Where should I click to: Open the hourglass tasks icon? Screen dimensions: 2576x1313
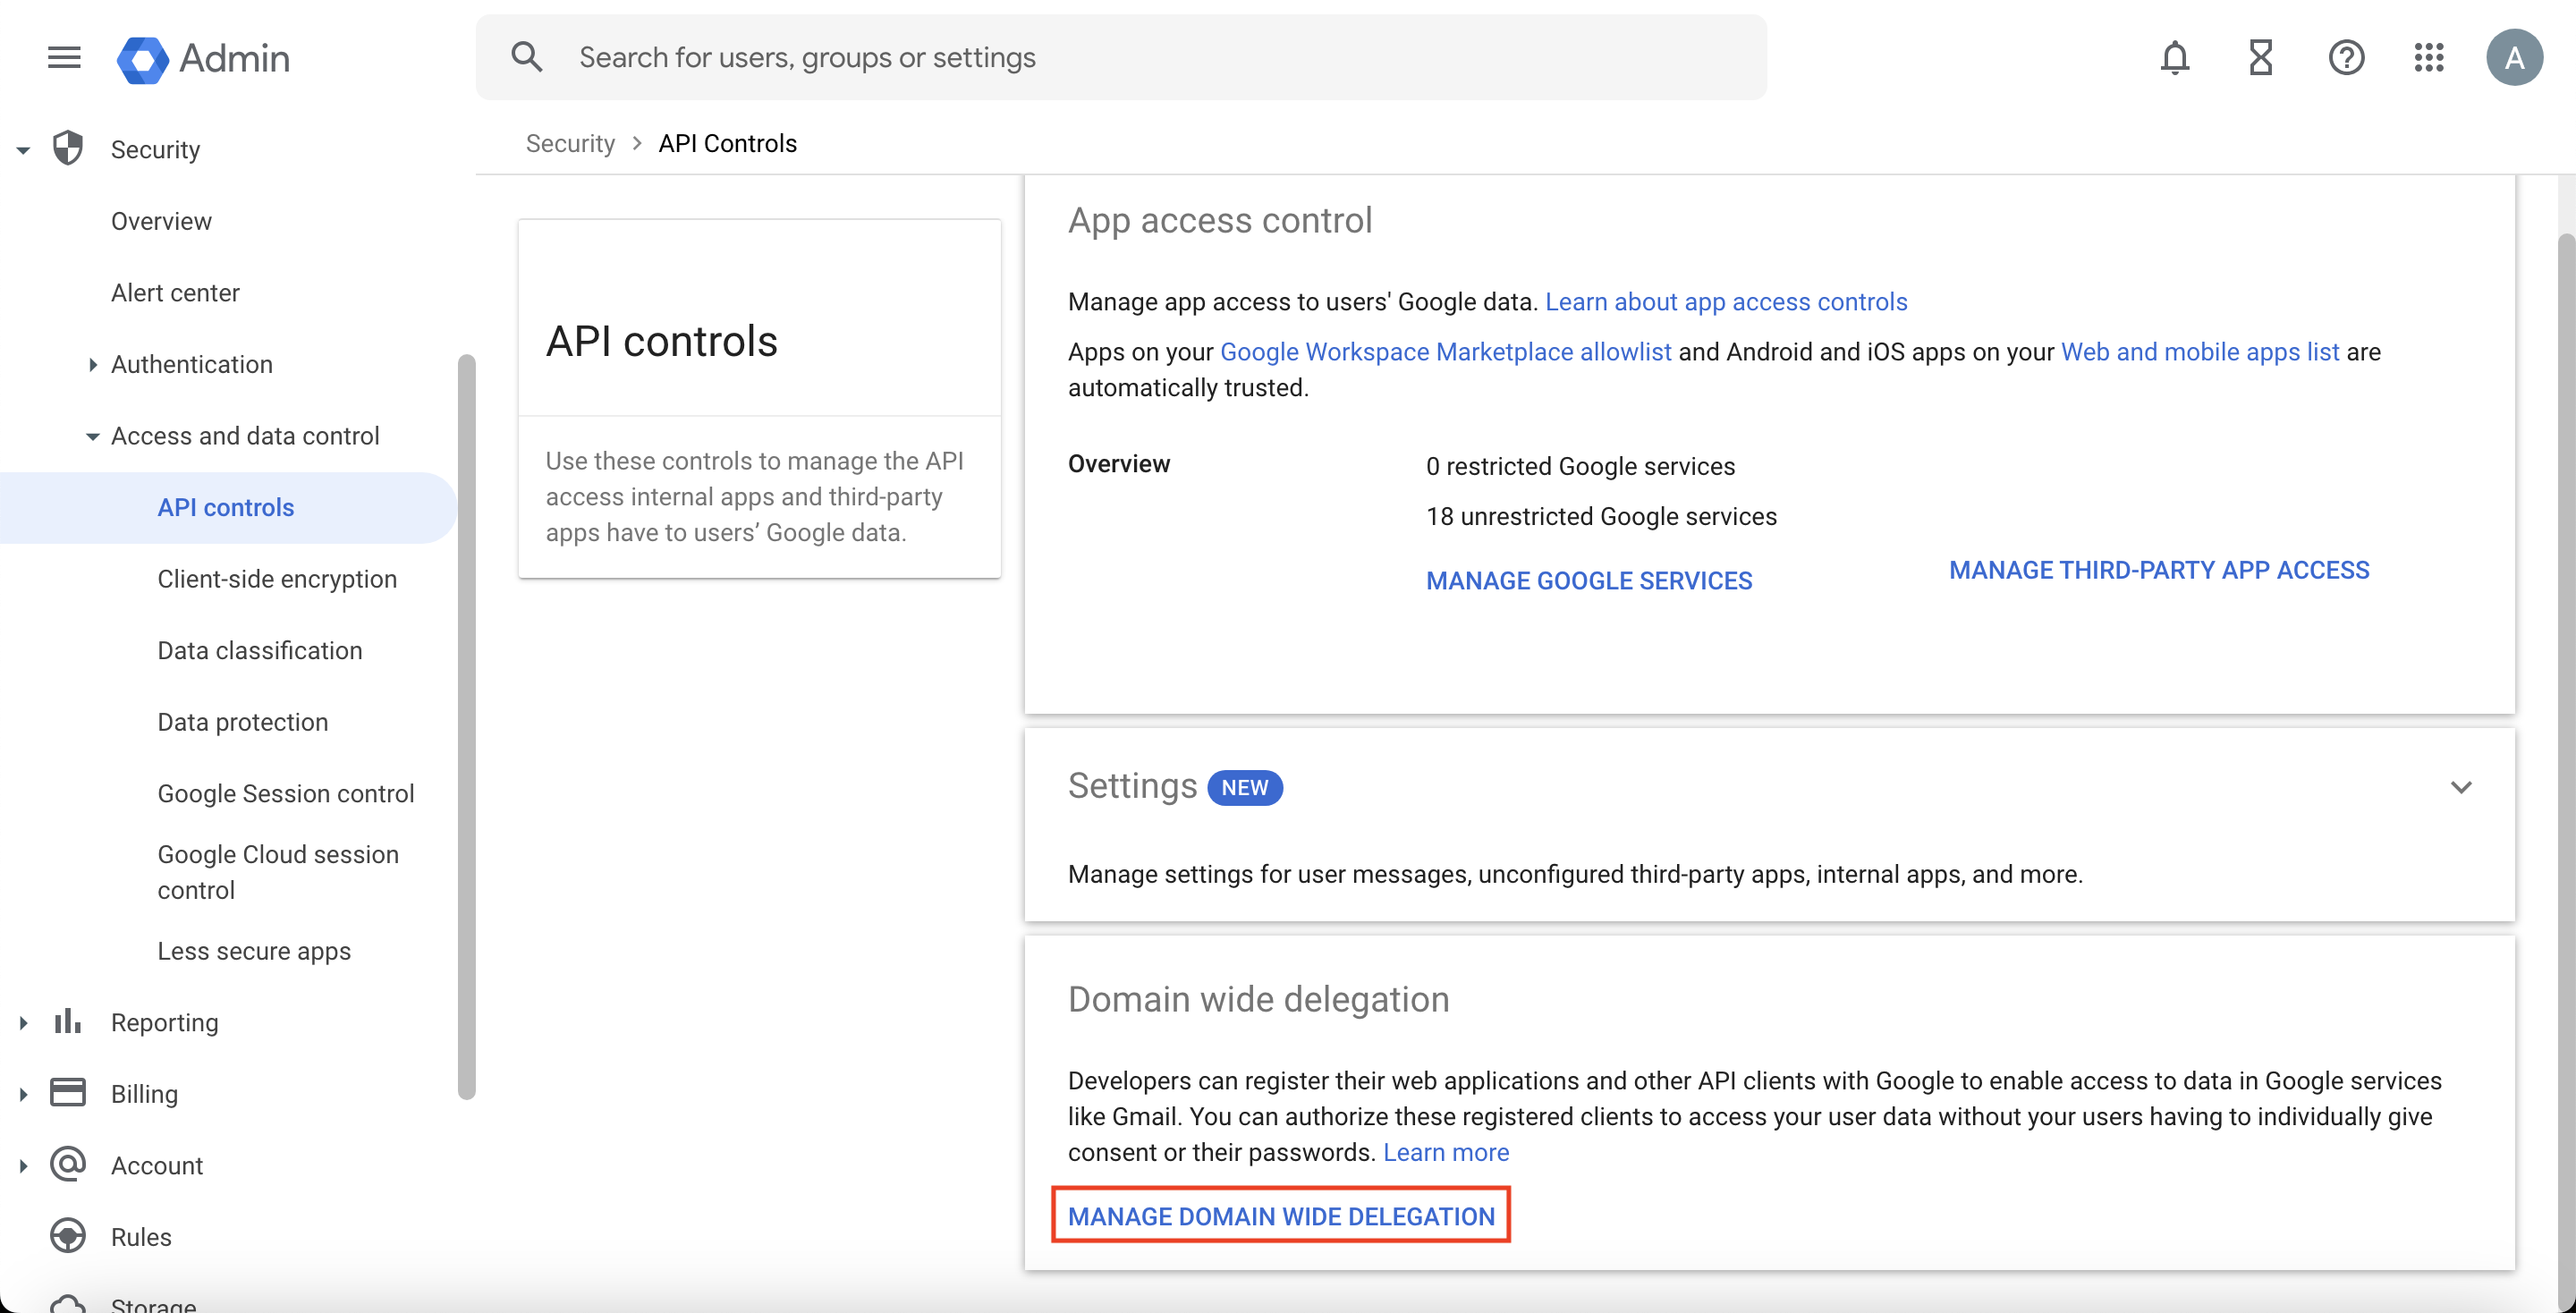click(2260, 57)
